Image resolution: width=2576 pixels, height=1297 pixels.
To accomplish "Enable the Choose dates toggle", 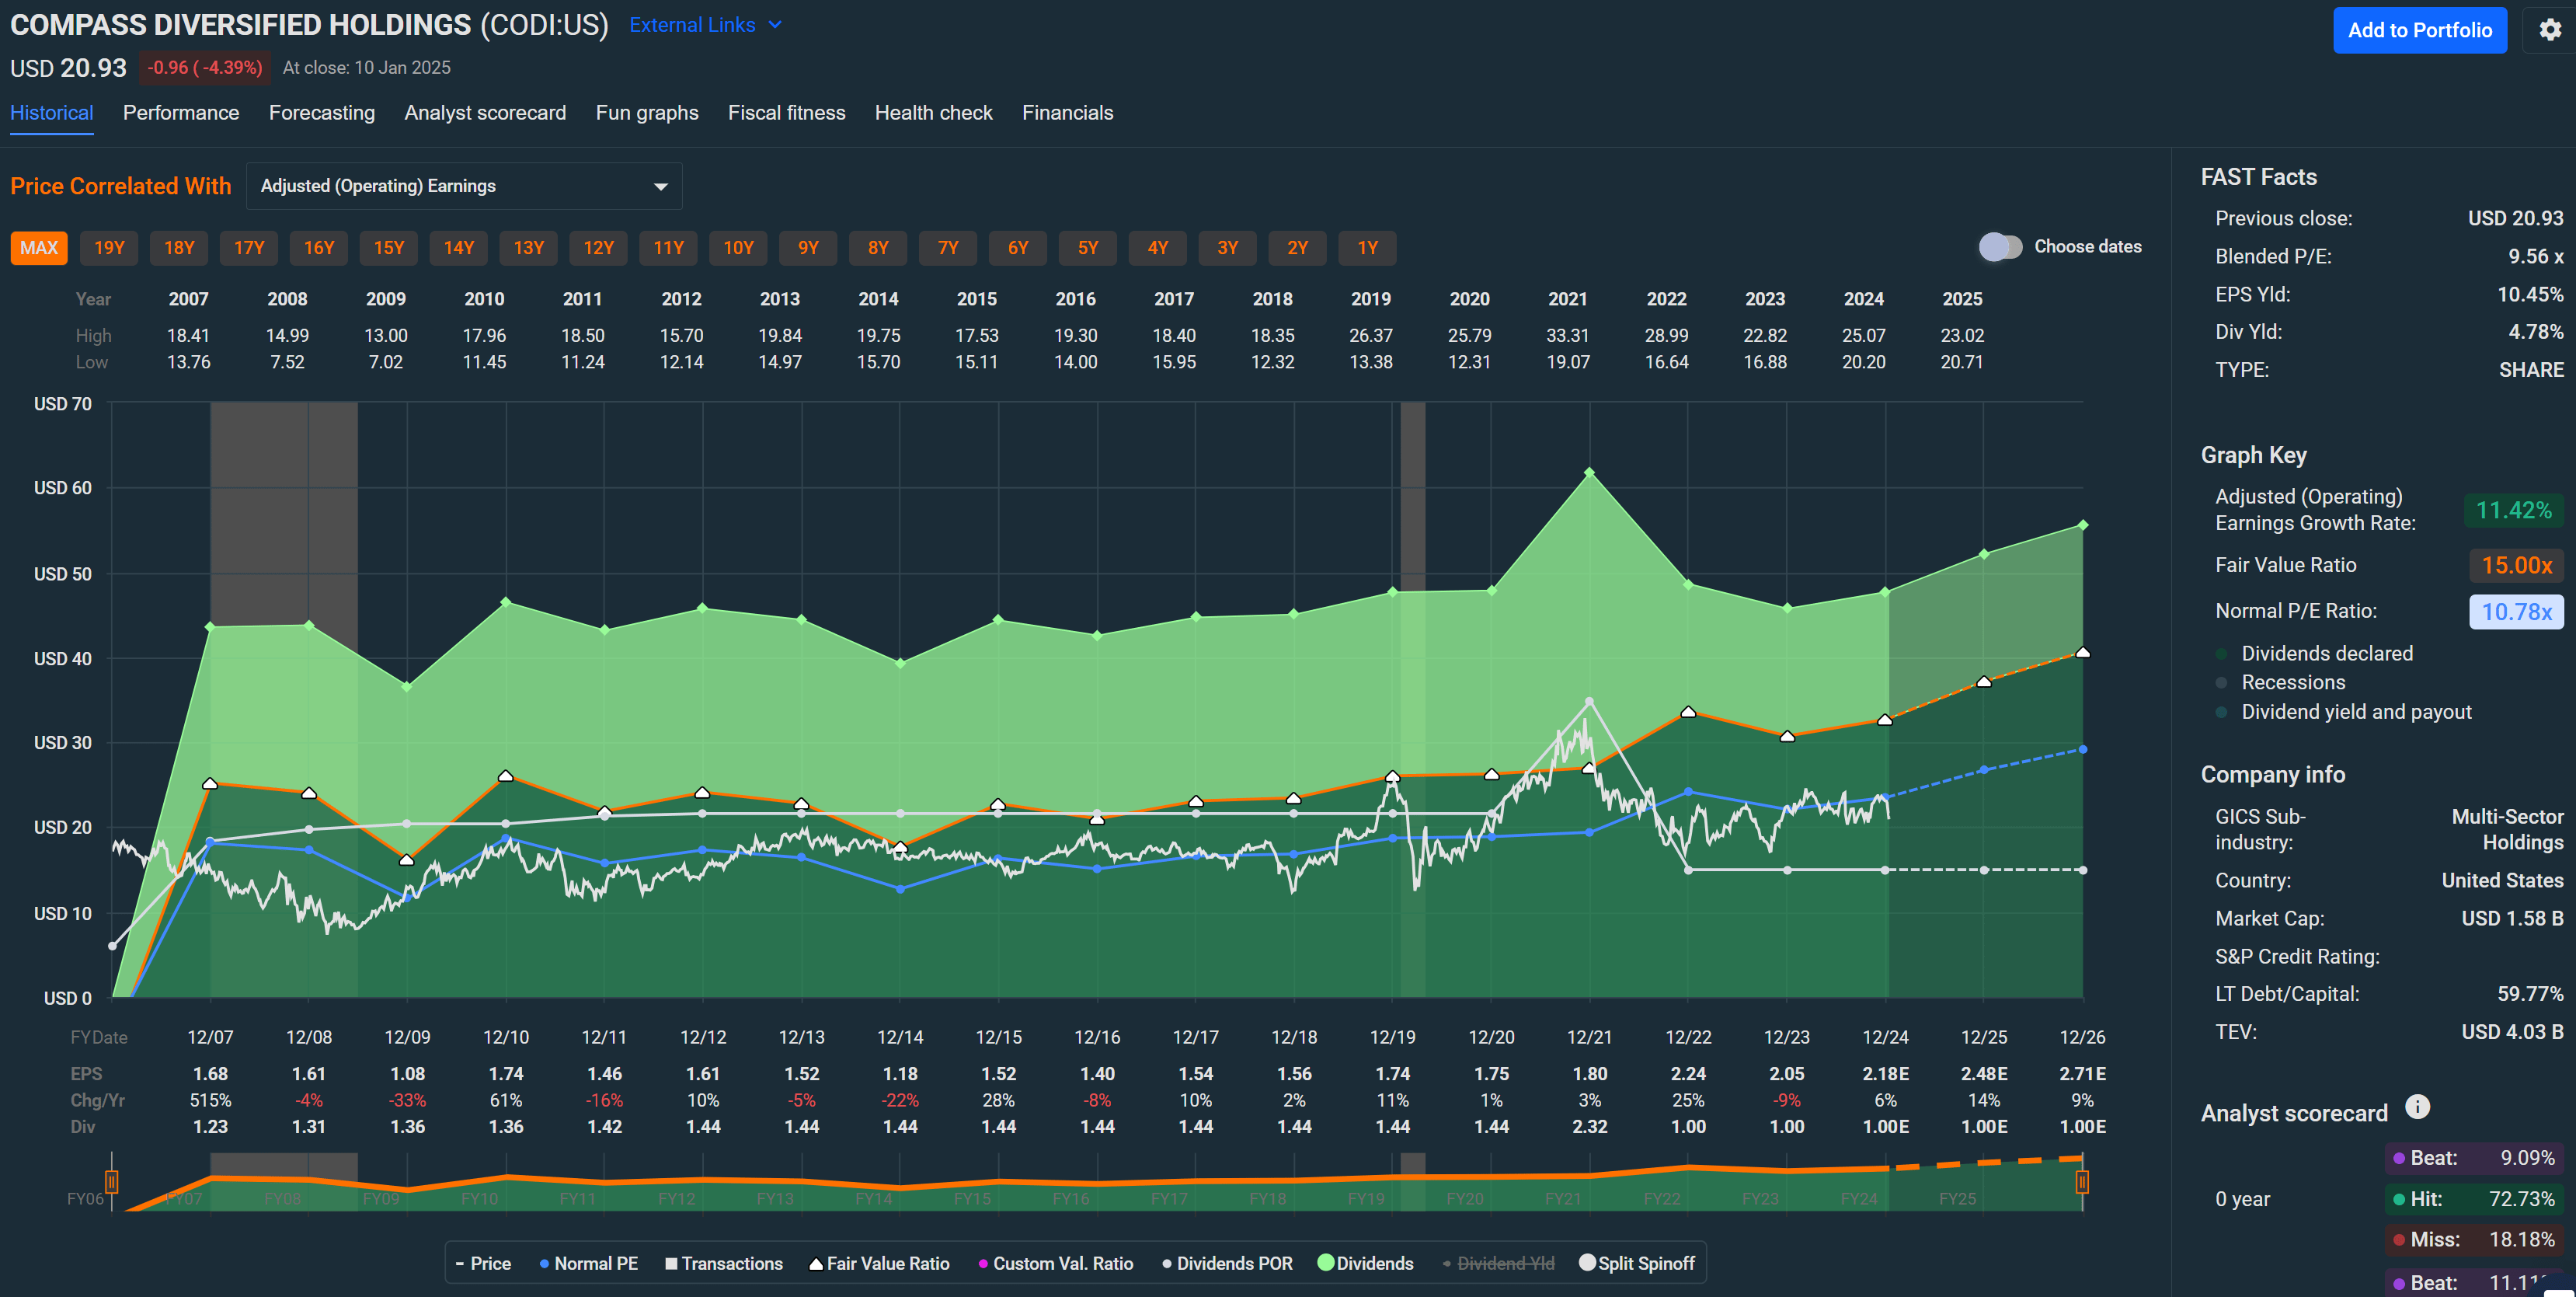I will [2000, 246].
